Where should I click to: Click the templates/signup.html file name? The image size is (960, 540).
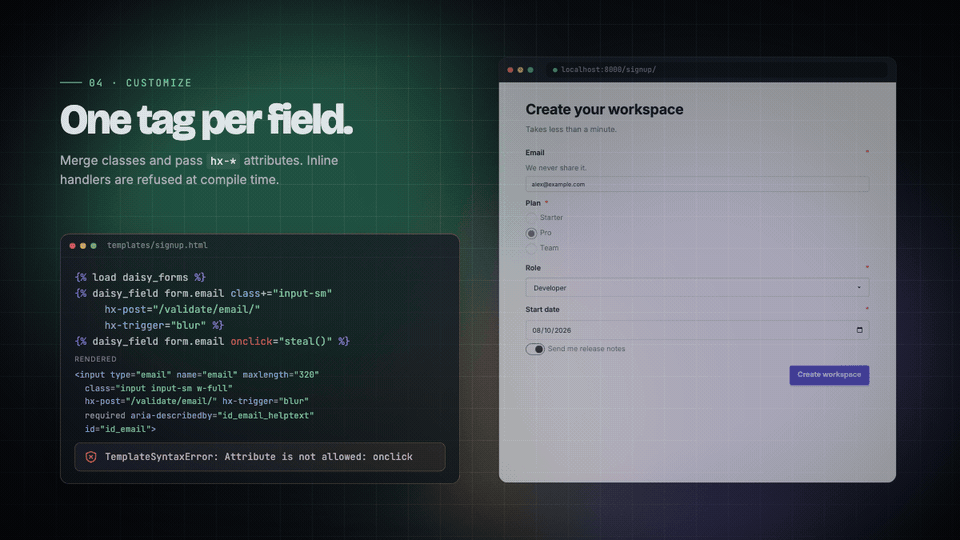157,246
